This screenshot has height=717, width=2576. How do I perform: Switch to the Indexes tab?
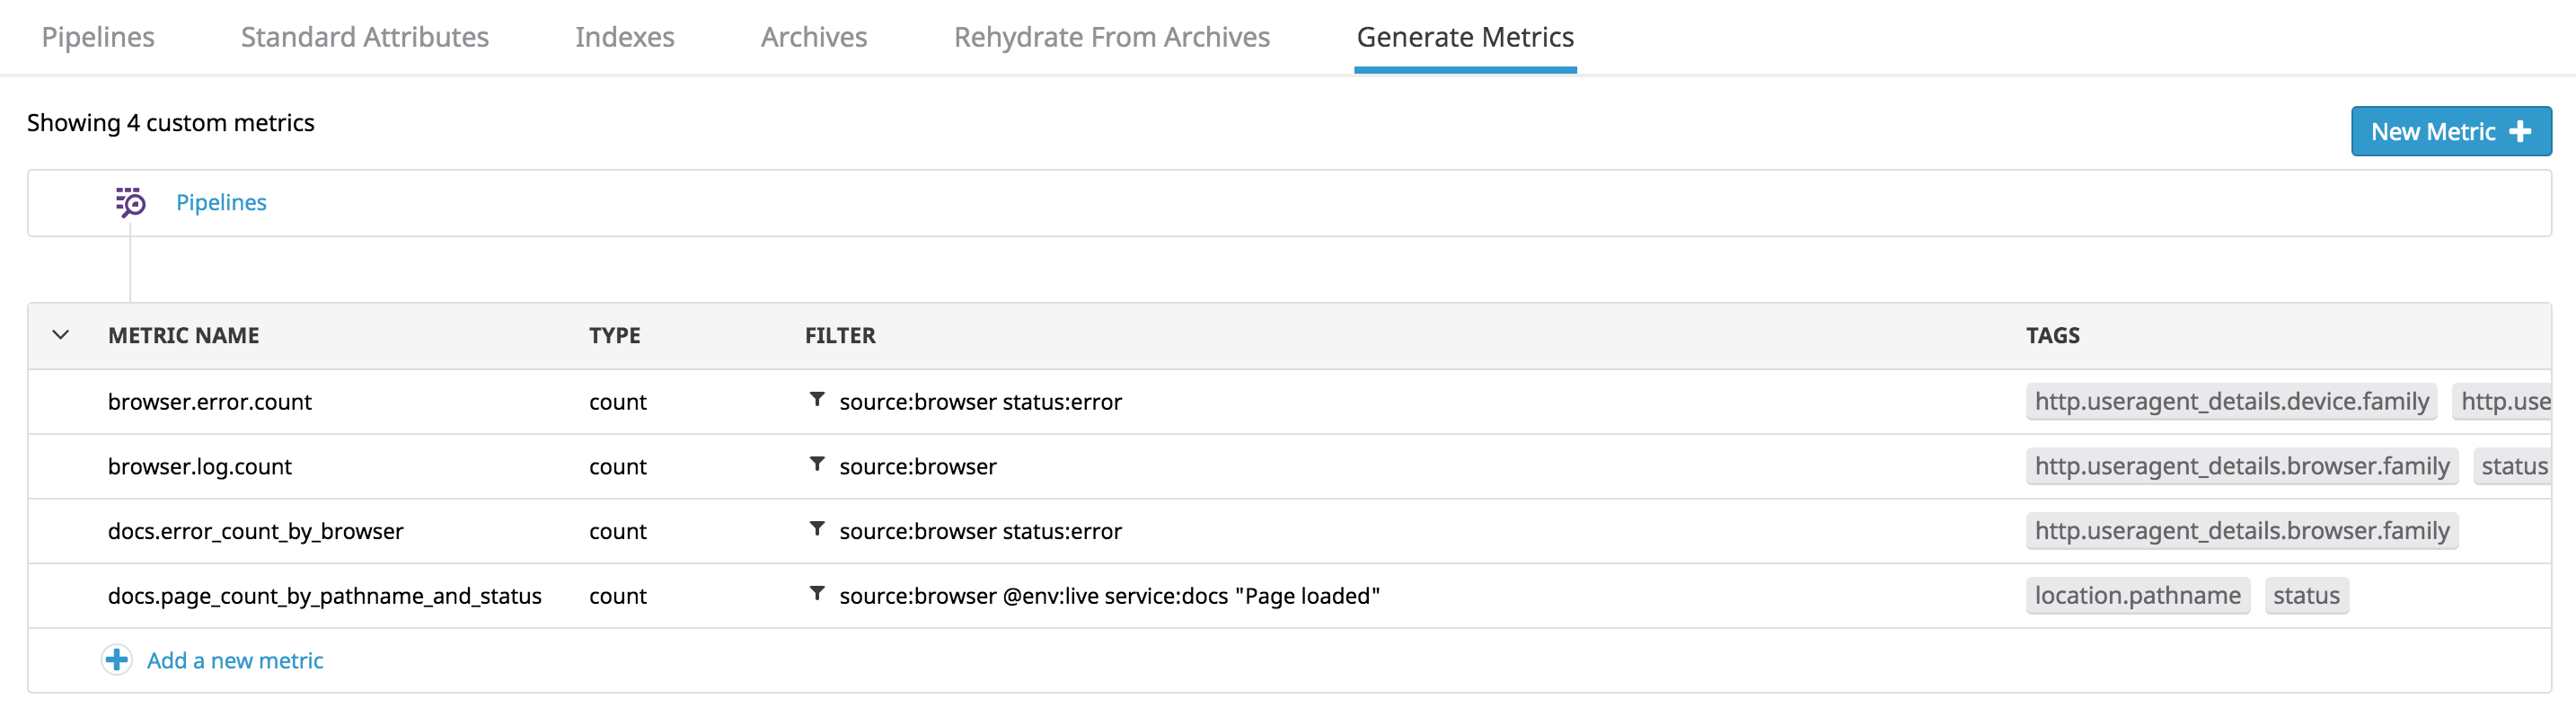tap(624, 37)
